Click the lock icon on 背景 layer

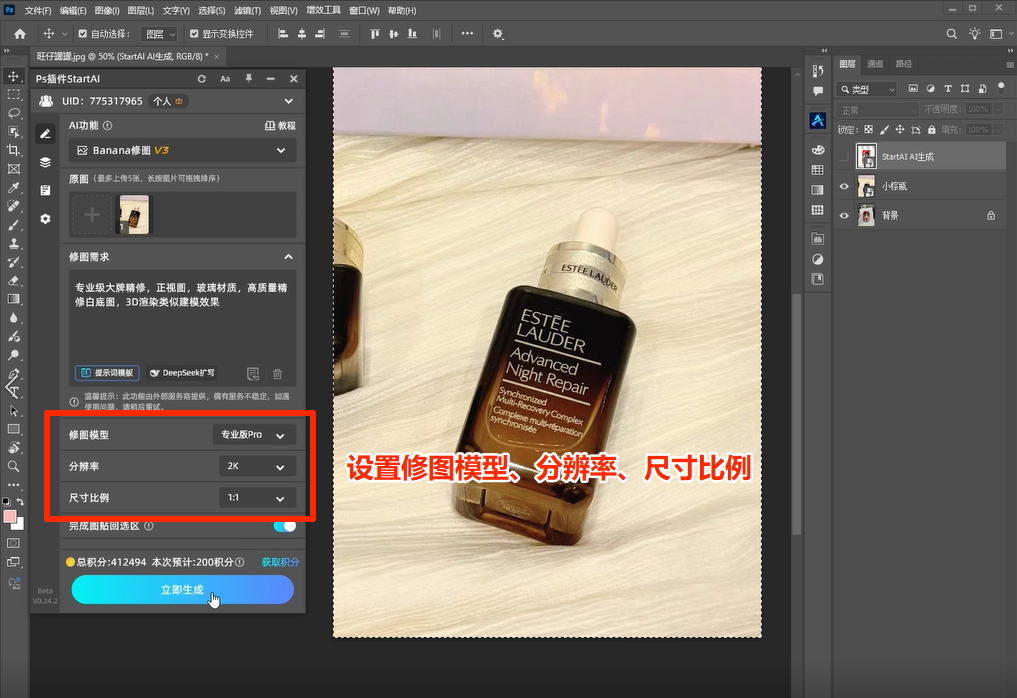click(991, 215)
